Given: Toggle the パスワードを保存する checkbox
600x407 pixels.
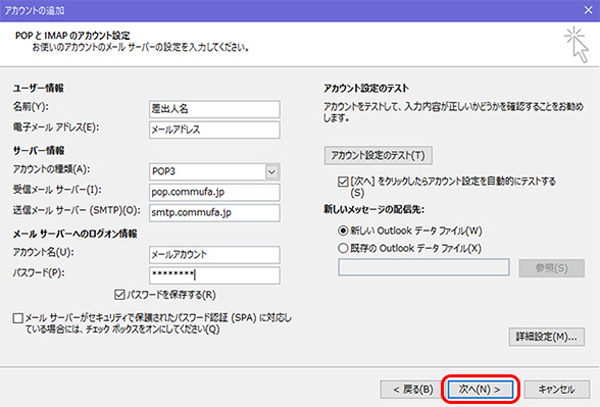Looking at the screenshot, I should pyautogui.click(x=121, y=296).
